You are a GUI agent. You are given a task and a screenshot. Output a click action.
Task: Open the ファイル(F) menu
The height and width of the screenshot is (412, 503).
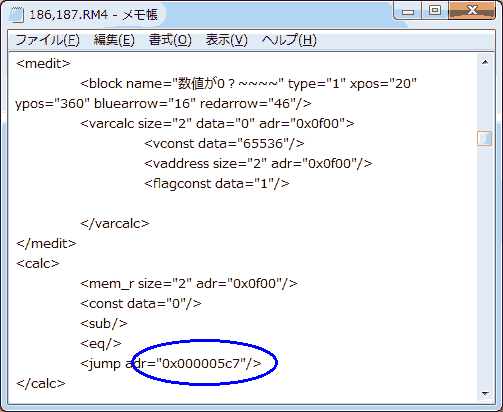[x=47, y=40]
